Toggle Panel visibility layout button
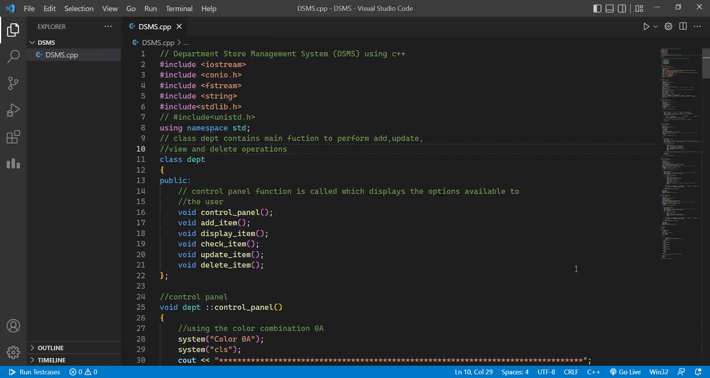710x378 pixels. click(x=609, y=8)
